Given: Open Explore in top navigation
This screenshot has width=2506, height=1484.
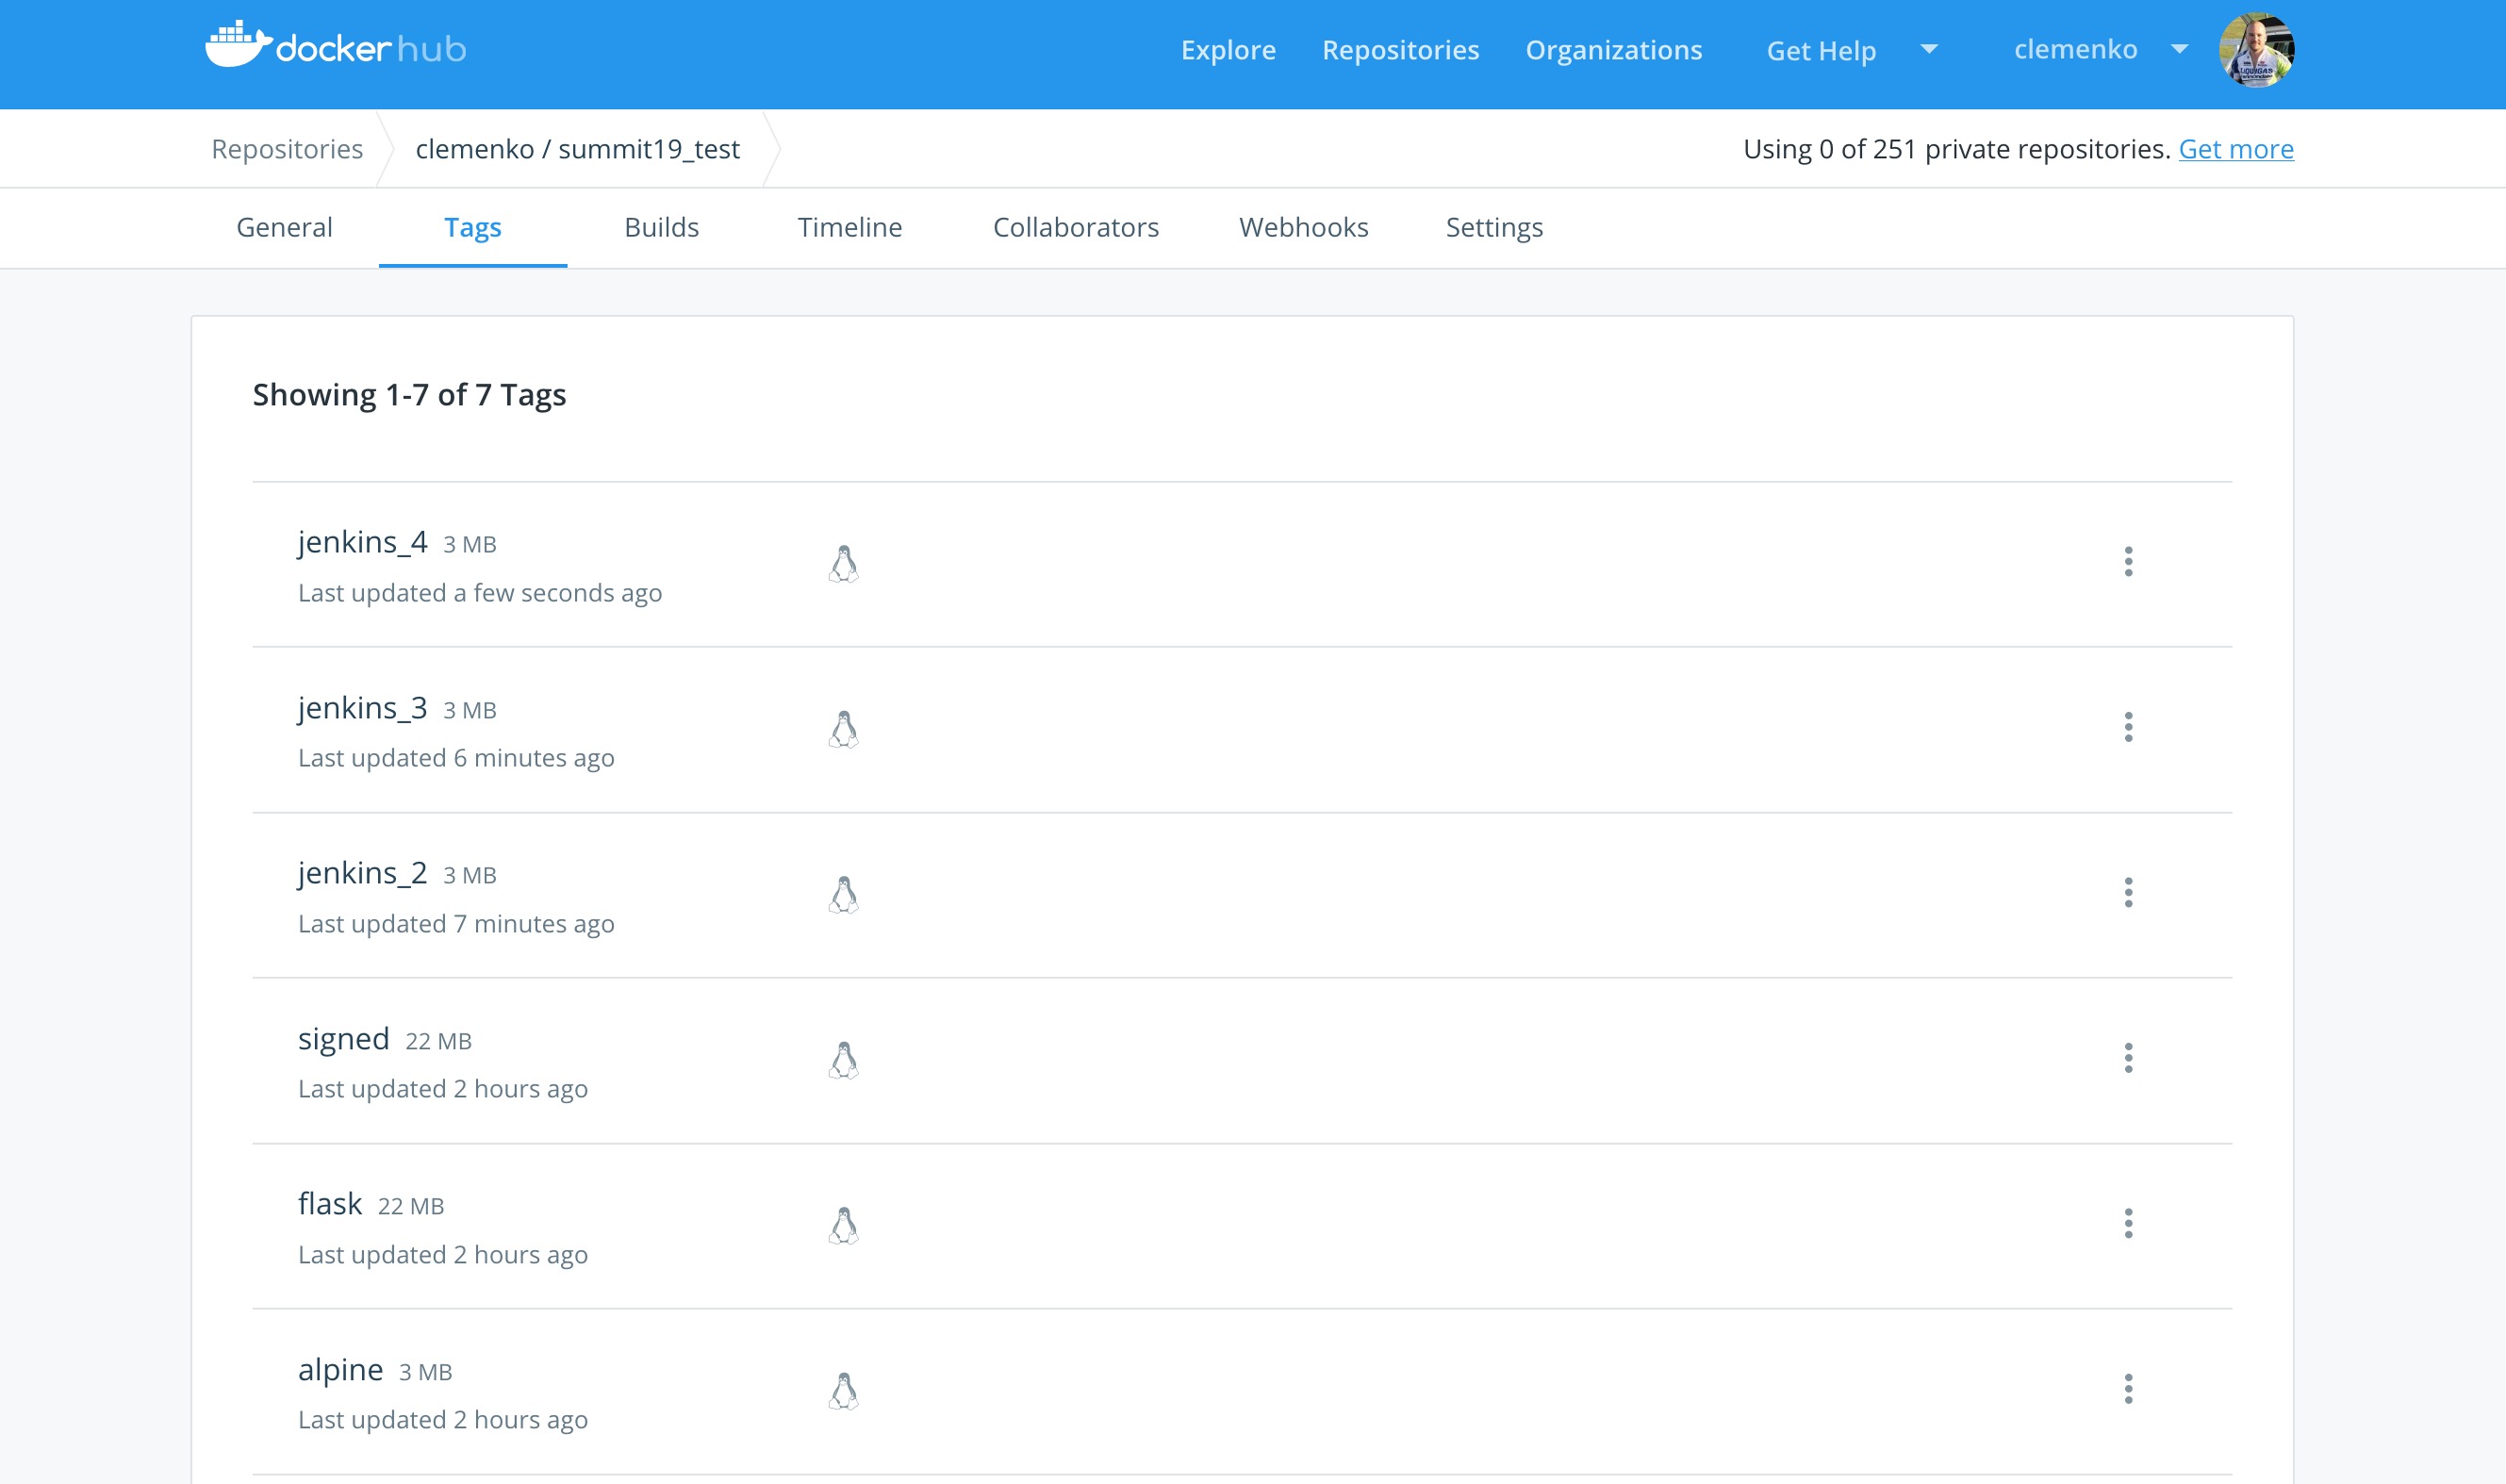Looking at the screenshot, I should [x=1228, y=50].
